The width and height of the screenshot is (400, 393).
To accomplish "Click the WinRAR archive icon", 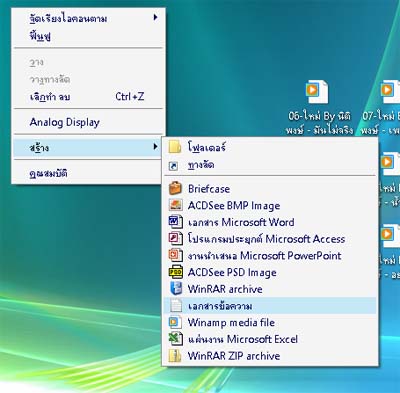I will coord(176,289).
